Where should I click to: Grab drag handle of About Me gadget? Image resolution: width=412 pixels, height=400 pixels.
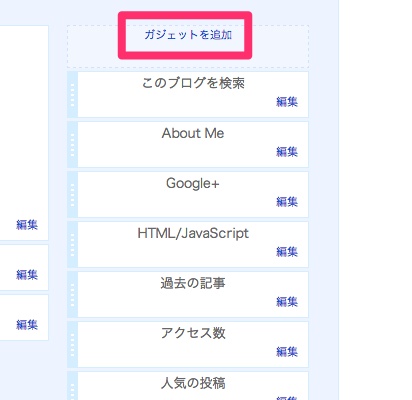(72, 145)
